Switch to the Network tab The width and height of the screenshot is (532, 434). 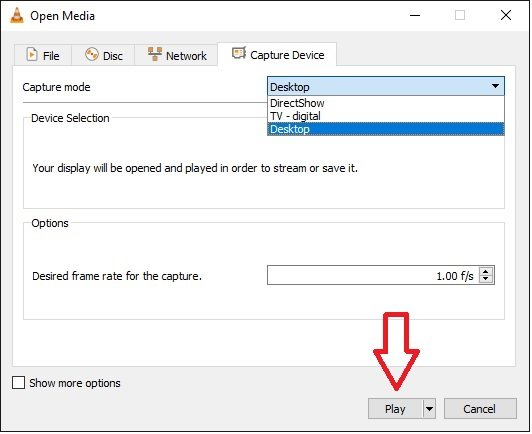176,55
